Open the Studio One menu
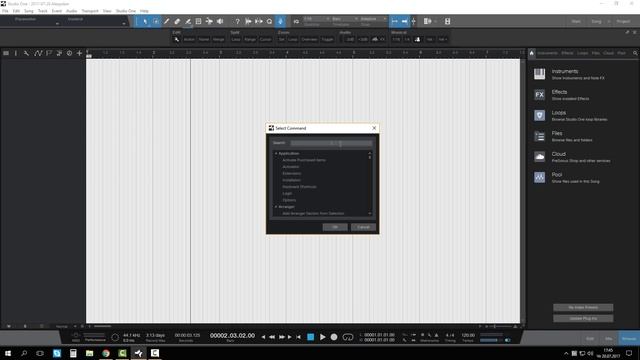 coord(126,11)
